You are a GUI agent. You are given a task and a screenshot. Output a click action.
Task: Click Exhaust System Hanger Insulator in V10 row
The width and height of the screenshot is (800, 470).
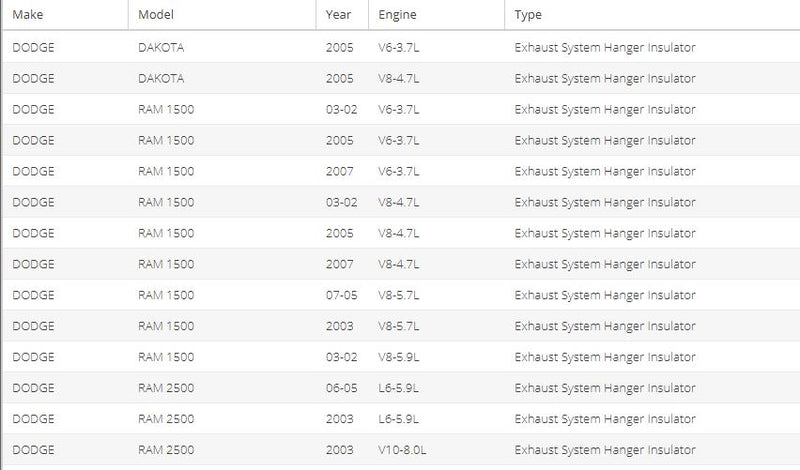click(605, 450)
